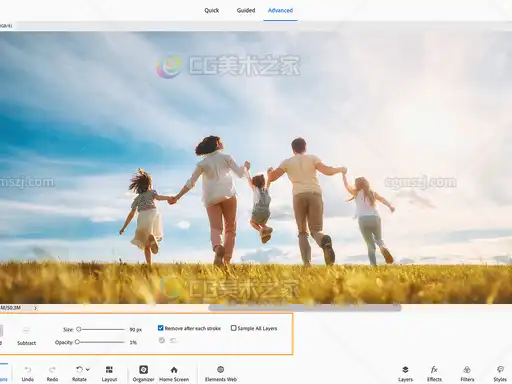Viewport: 512px width, 384px height.
Task: Click the 1% opacity value
Action: pos(133,342)
